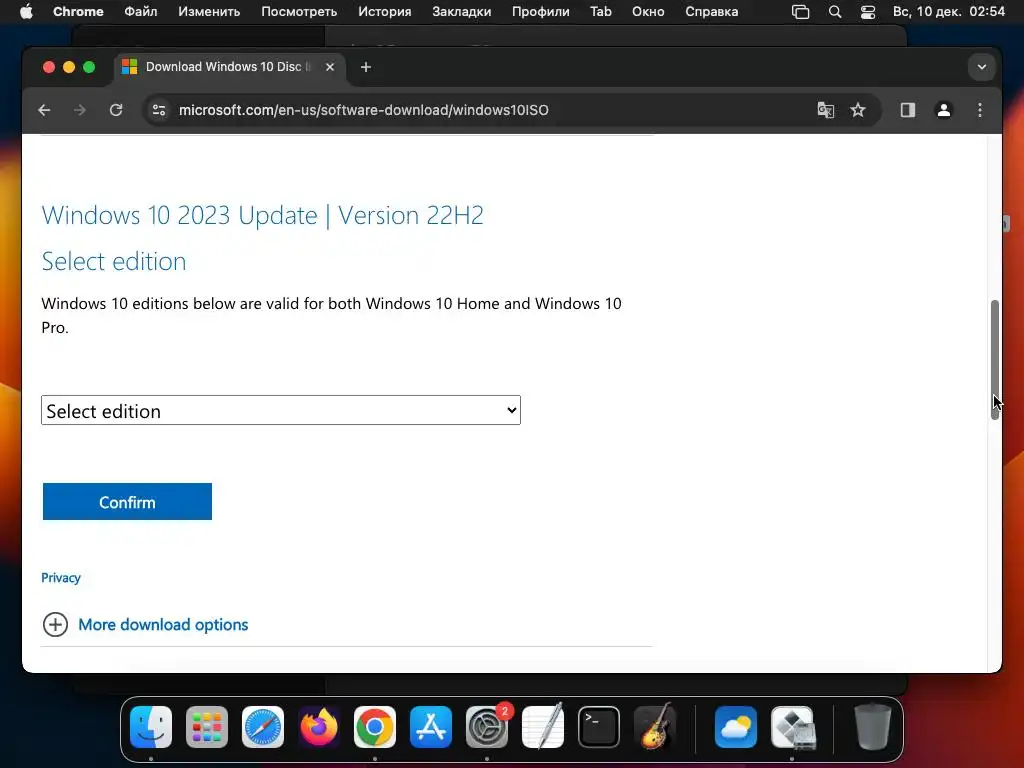Image resolution: width=1024 pixels, height=768 pixels.
Task: Open TextEdit from the Dock
Action: tap(543, 727)
